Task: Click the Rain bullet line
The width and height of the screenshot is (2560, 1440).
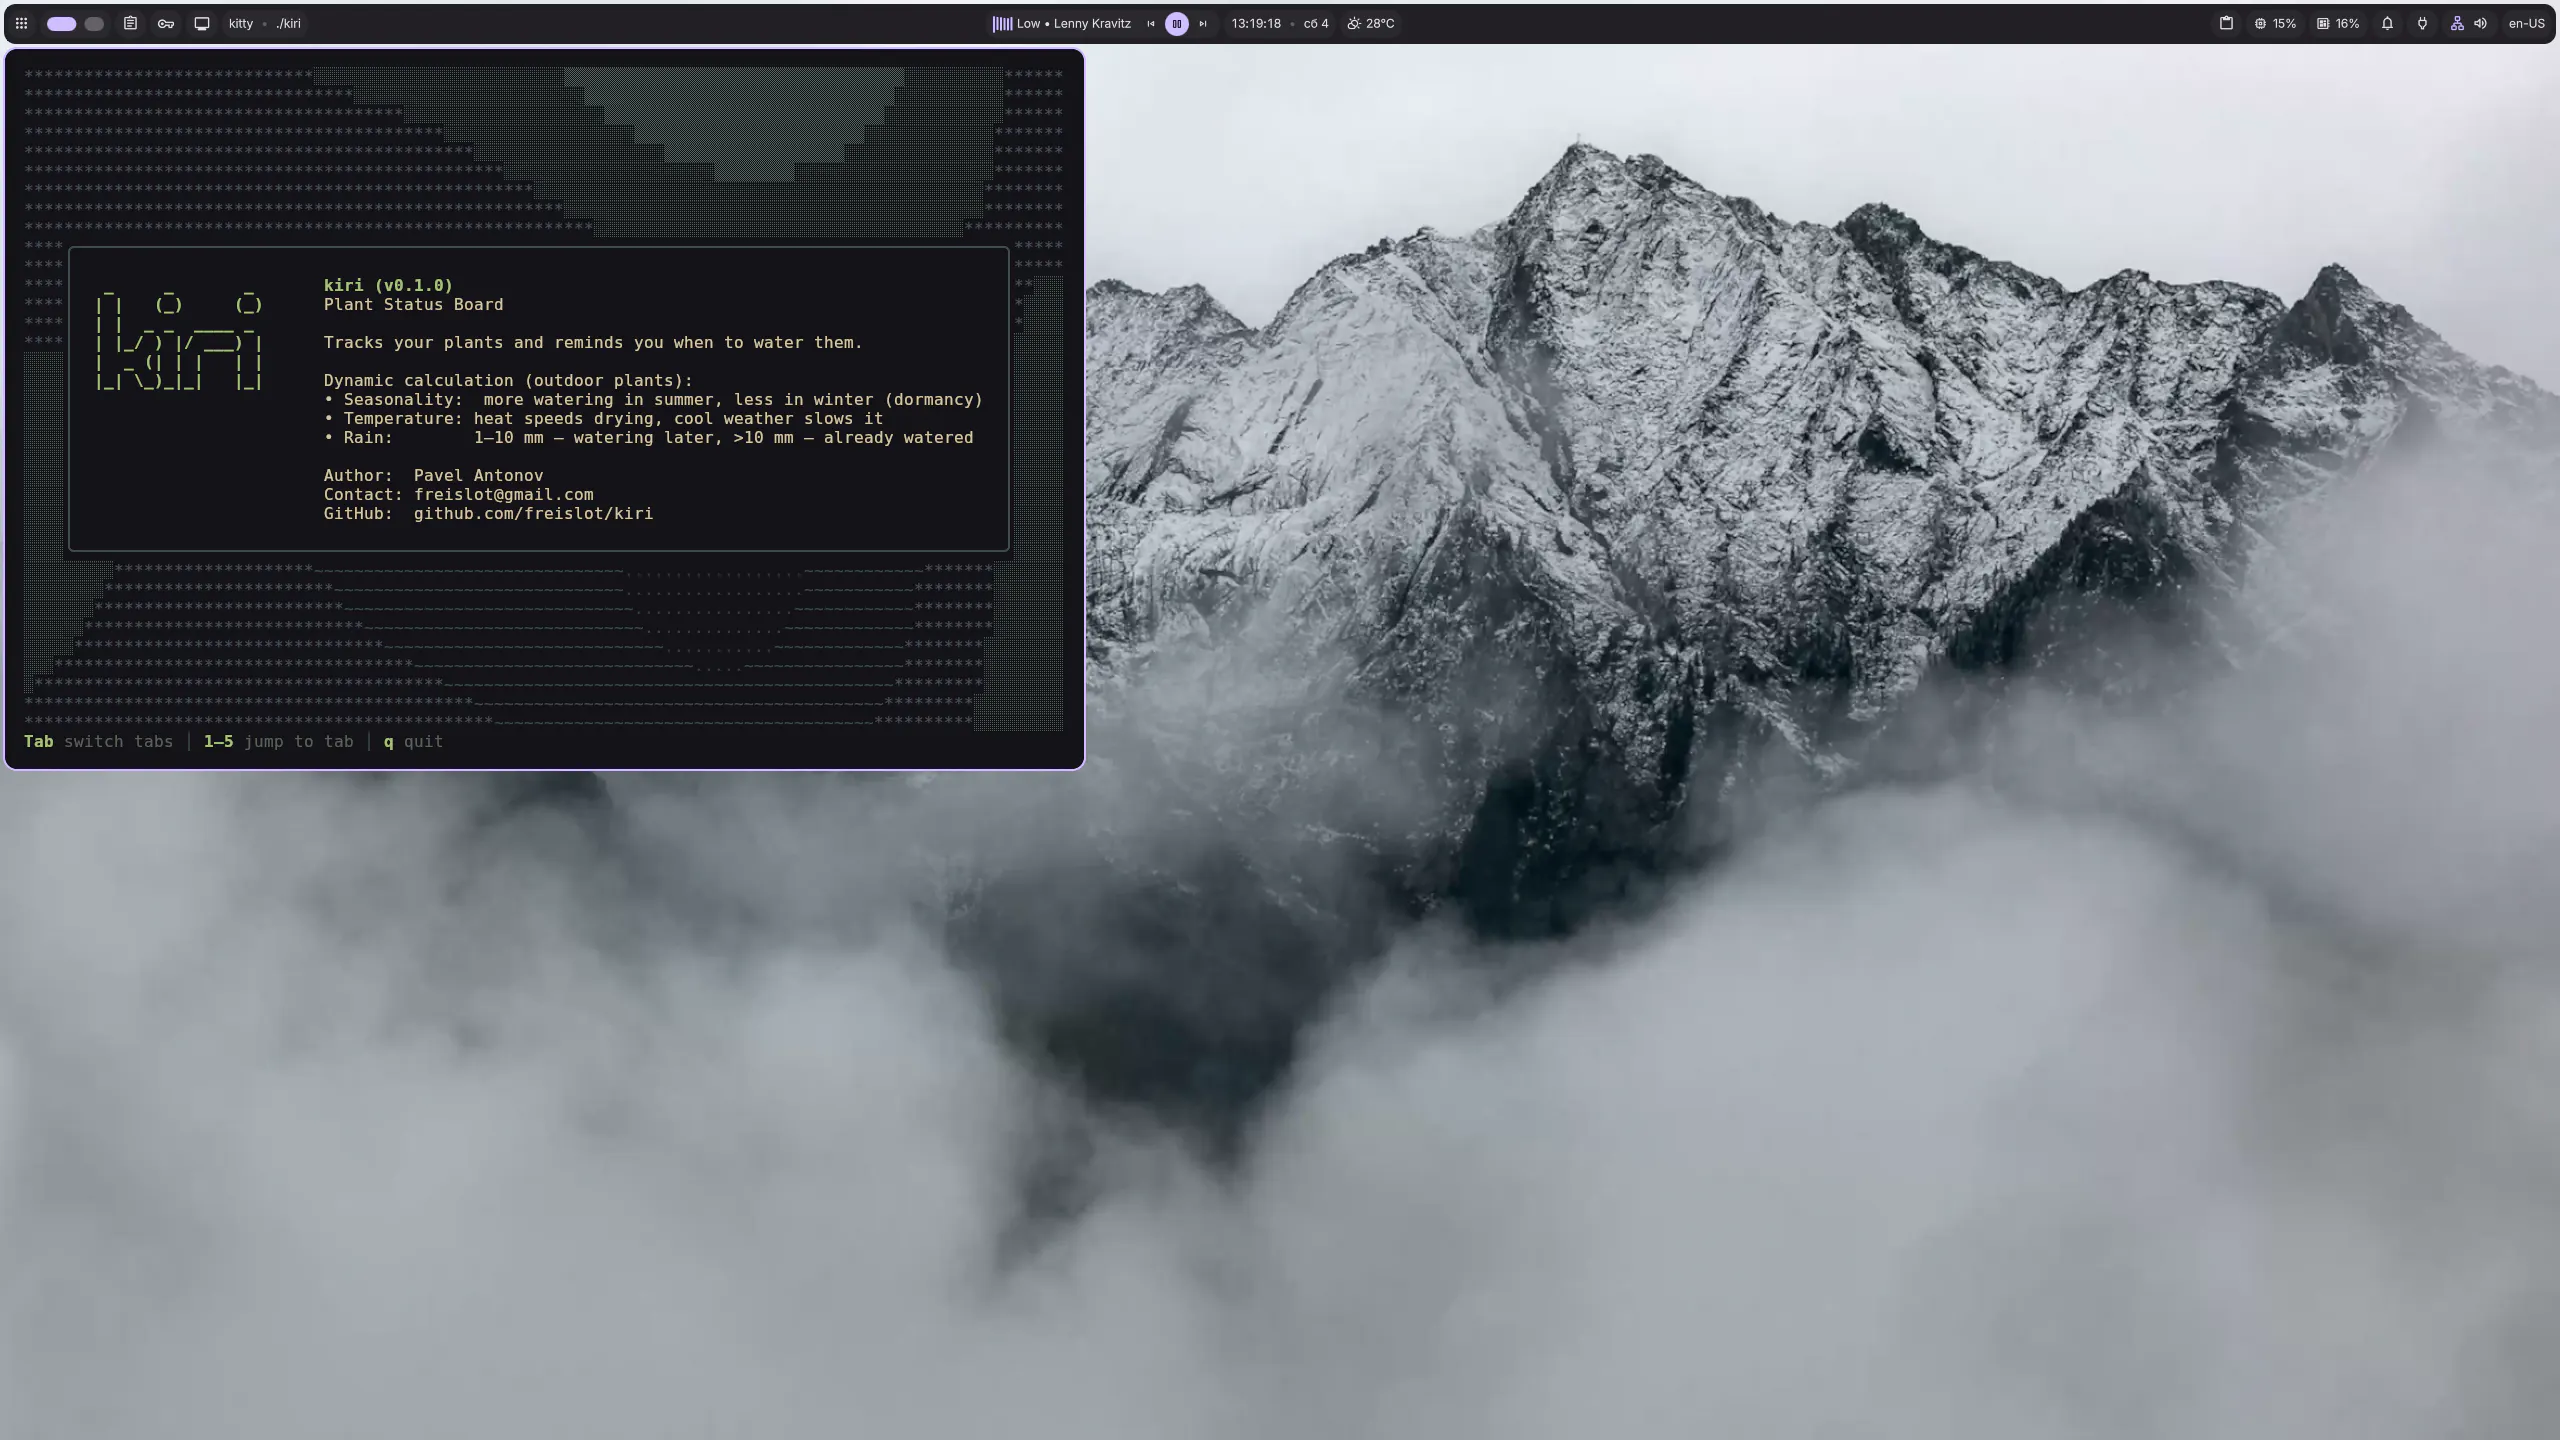Action: point(648,437)
